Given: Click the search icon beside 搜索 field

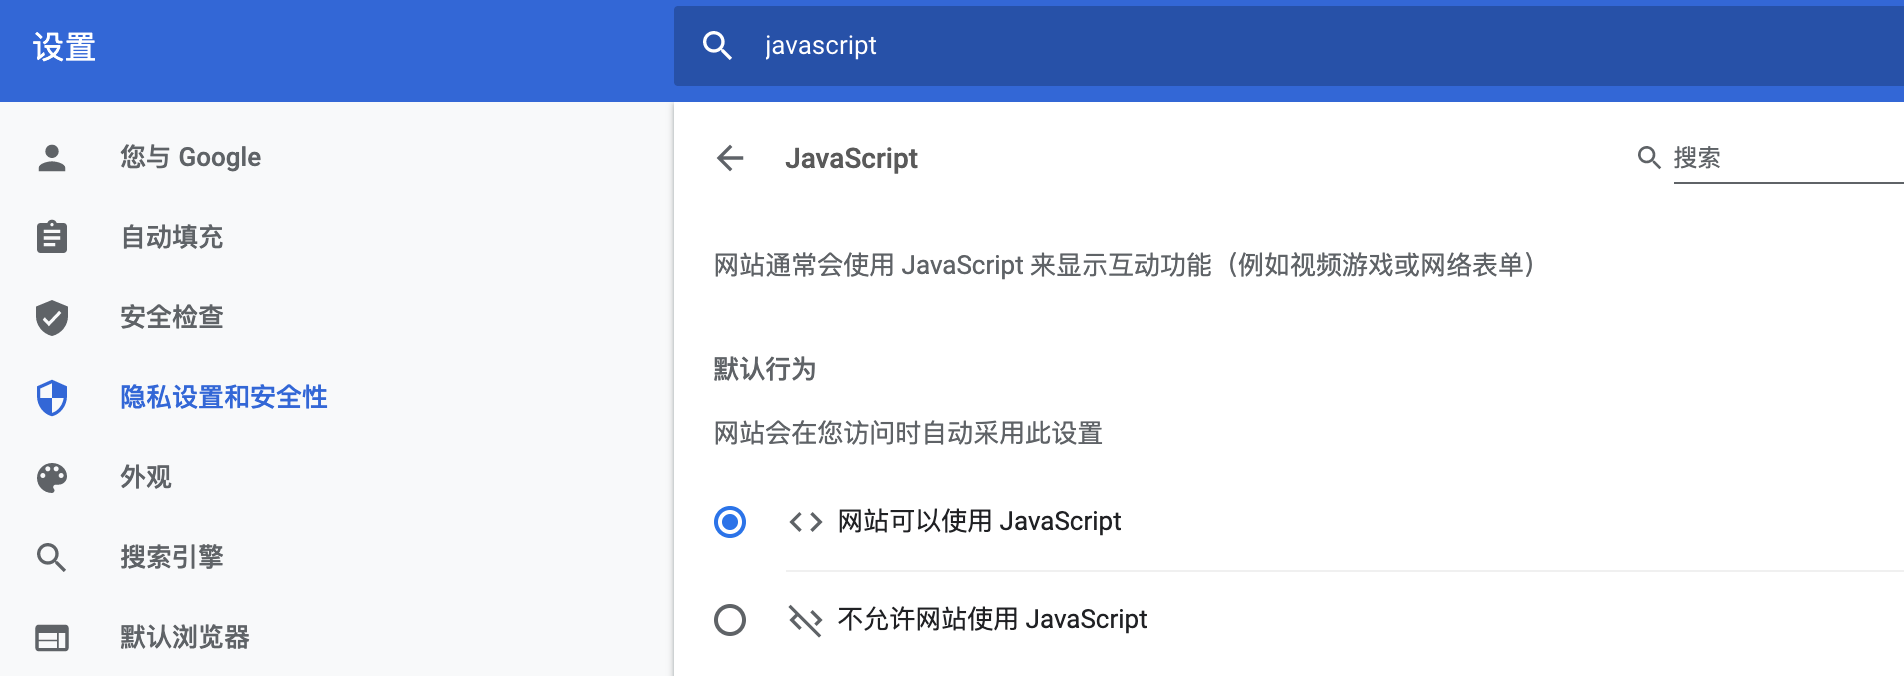Looking at the screenshot, I should point(1649,158).
